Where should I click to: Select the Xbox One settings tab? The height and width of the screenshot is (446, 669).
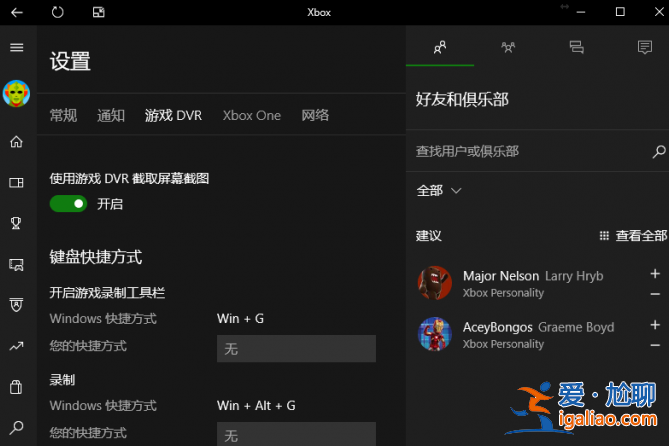[252, 115]
